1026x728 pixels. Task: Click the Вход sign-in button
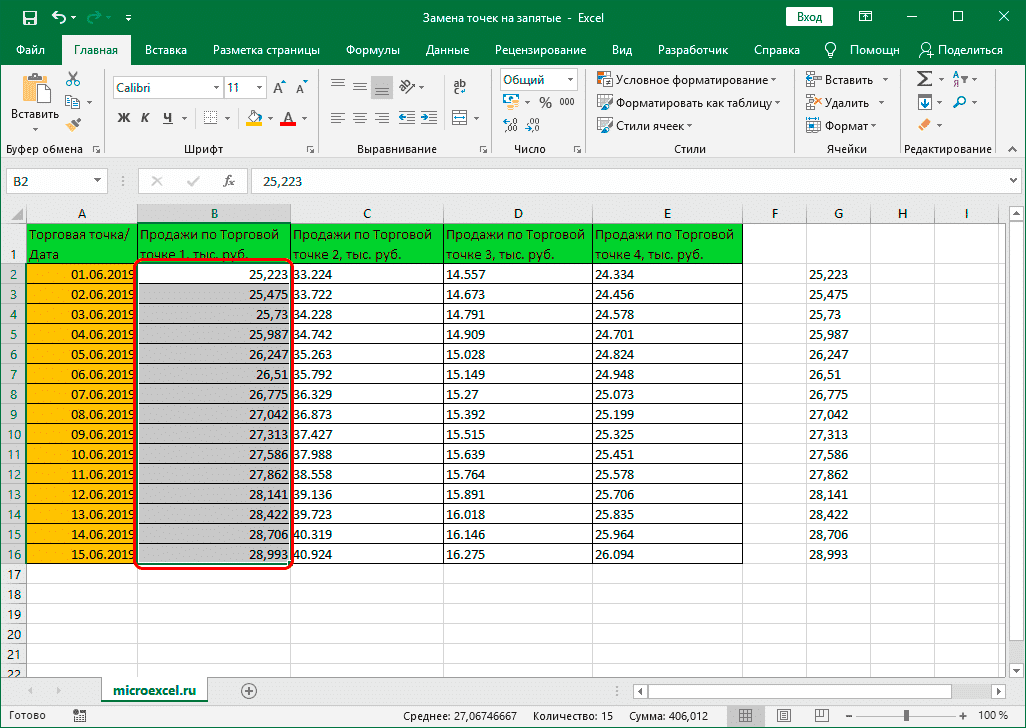(810, 16)
